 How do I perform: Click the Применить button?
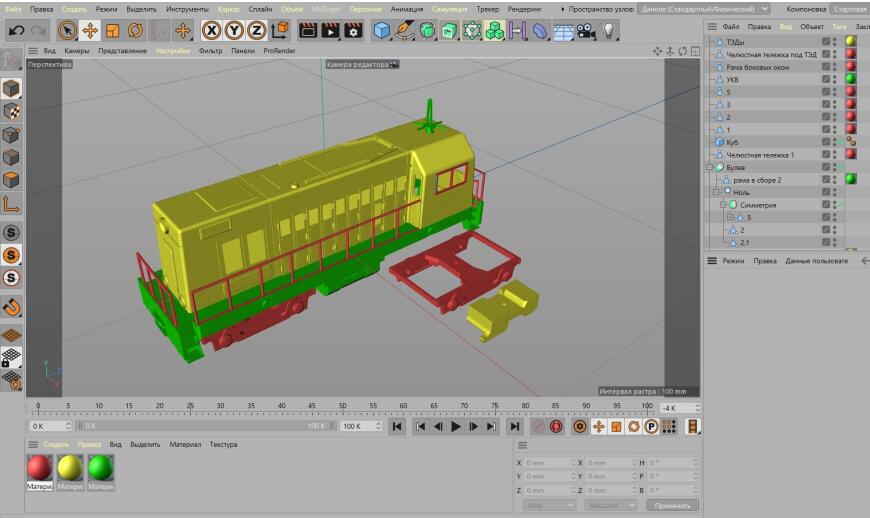[x=671, y=505]
